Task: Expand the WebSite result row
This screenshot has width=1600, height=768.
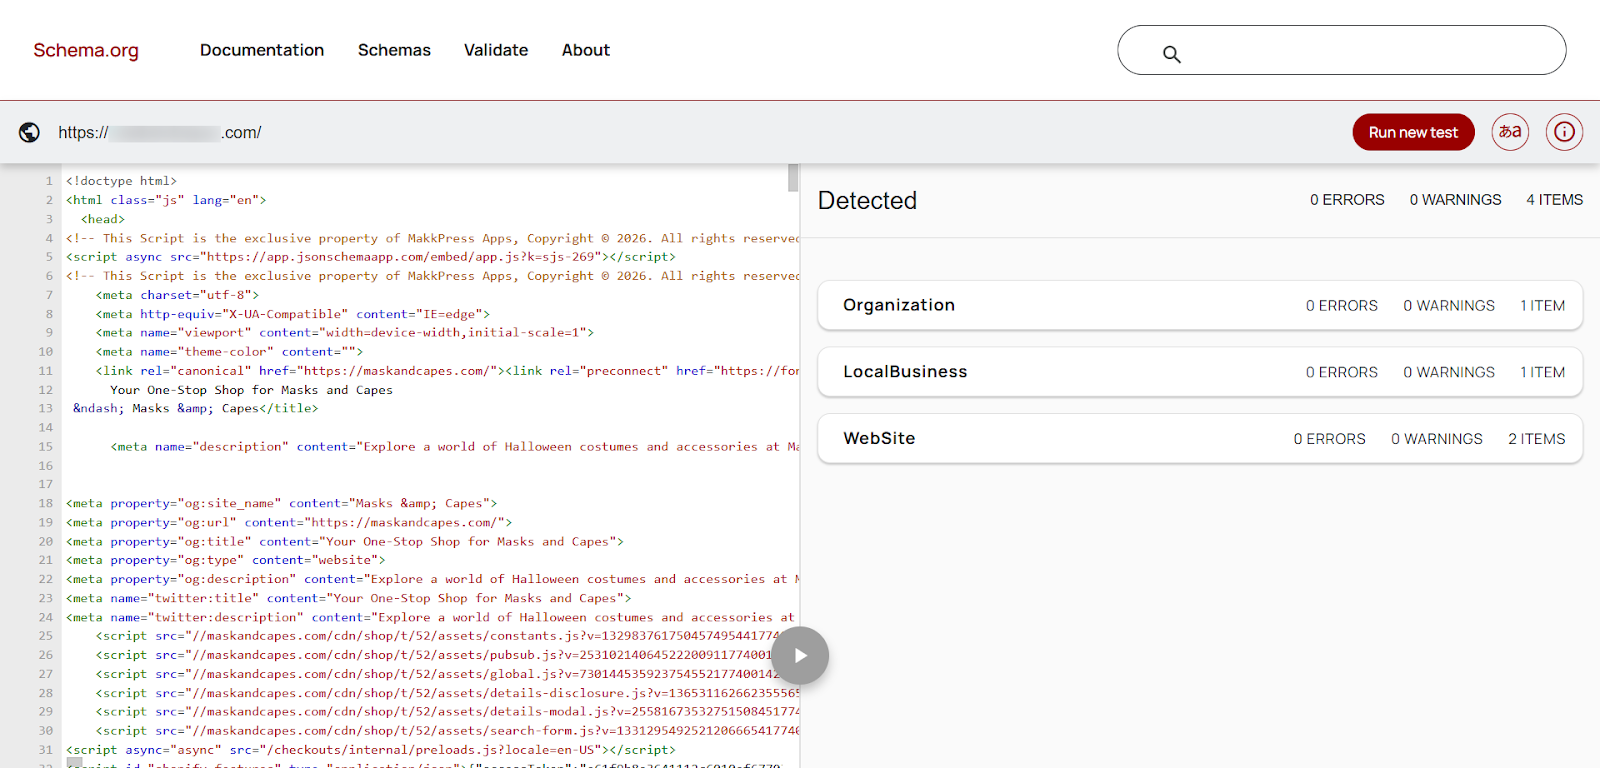Action: (1199, 439)
